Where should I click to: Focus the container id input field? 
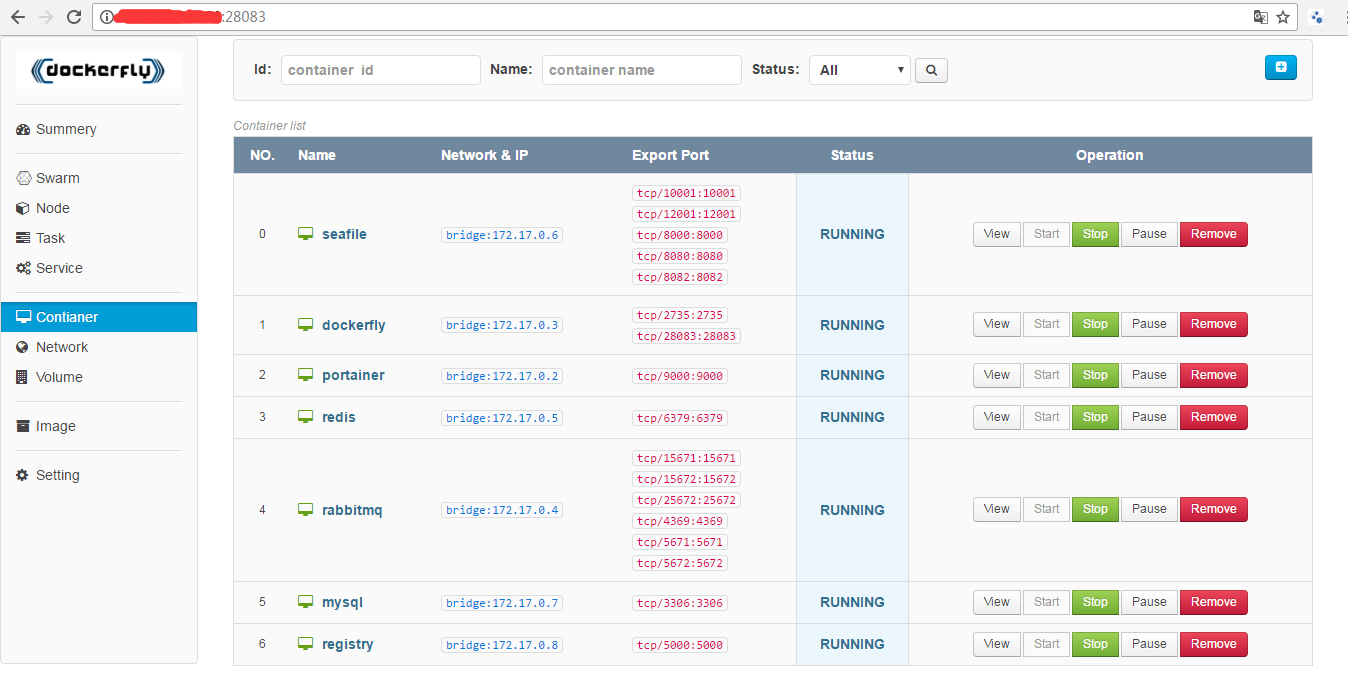(381, 70)
